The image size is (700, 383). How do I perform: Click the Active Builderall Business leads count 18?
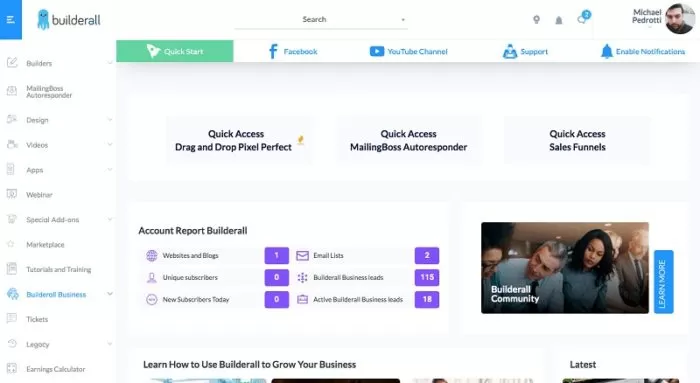click(x=427, y=299)
